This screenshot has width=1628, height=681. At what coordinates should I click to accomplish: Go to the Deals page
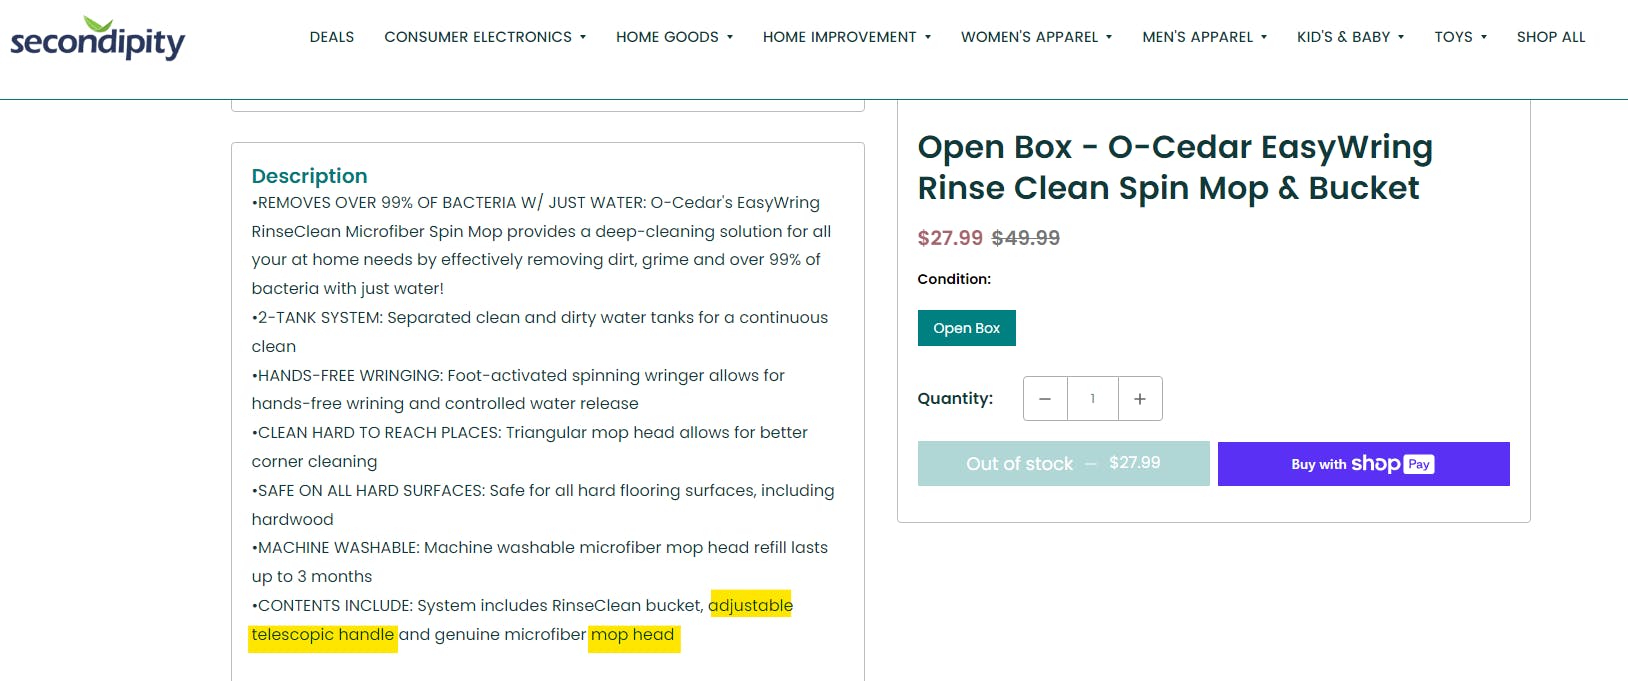point(332,37)
